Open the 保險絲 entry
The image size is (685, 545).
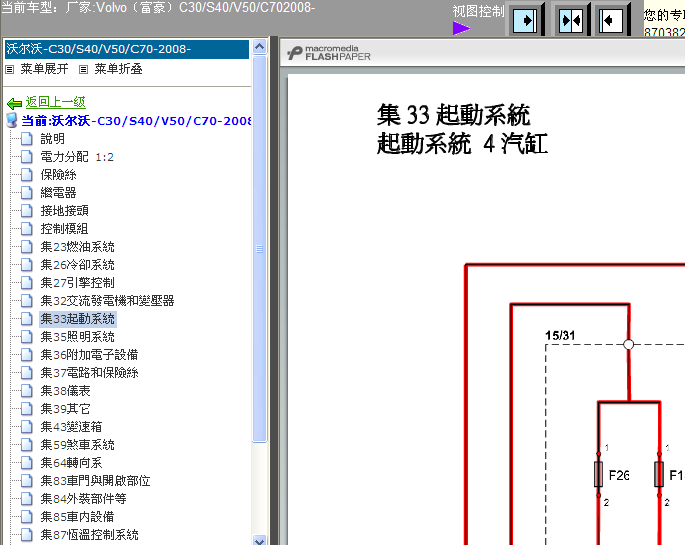(58, 175)
